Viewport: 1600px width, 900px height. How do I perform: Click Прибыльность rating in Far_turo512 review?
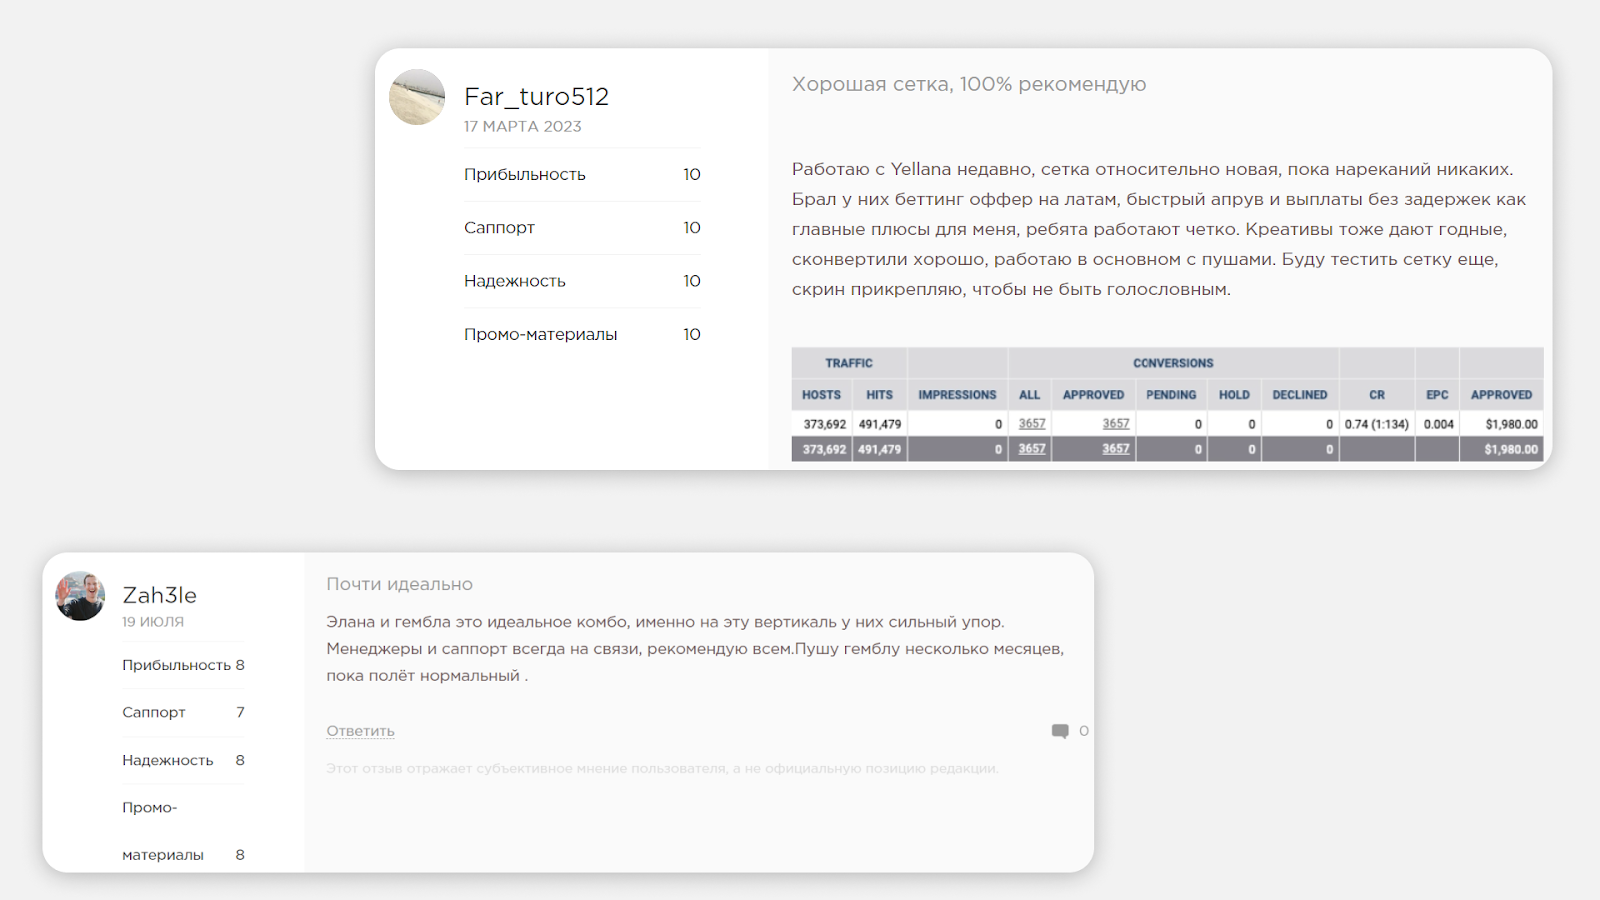[x=582, y=174]
